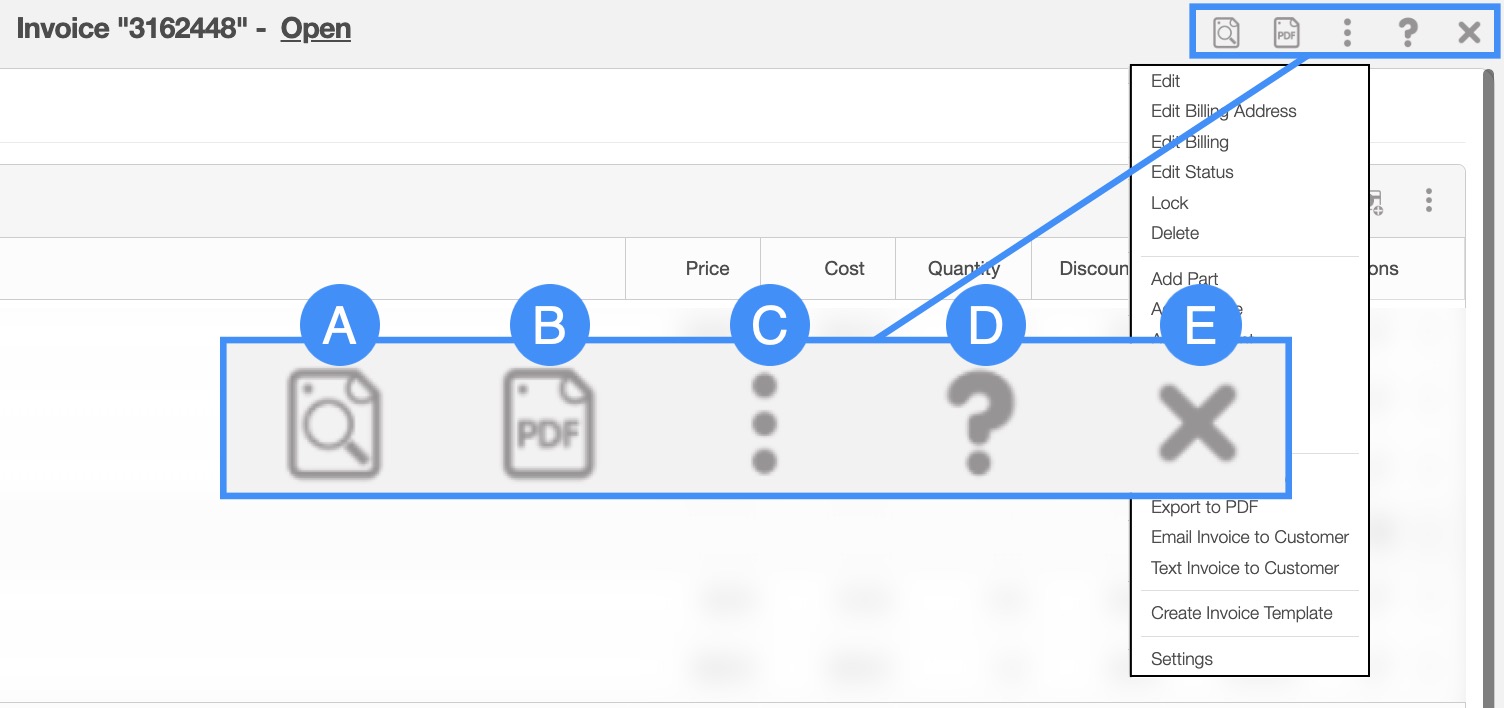Close the invoice with the X icon
This screenshot has height=708, width=1504.
pyautogui.click(x=1469, y=33)
